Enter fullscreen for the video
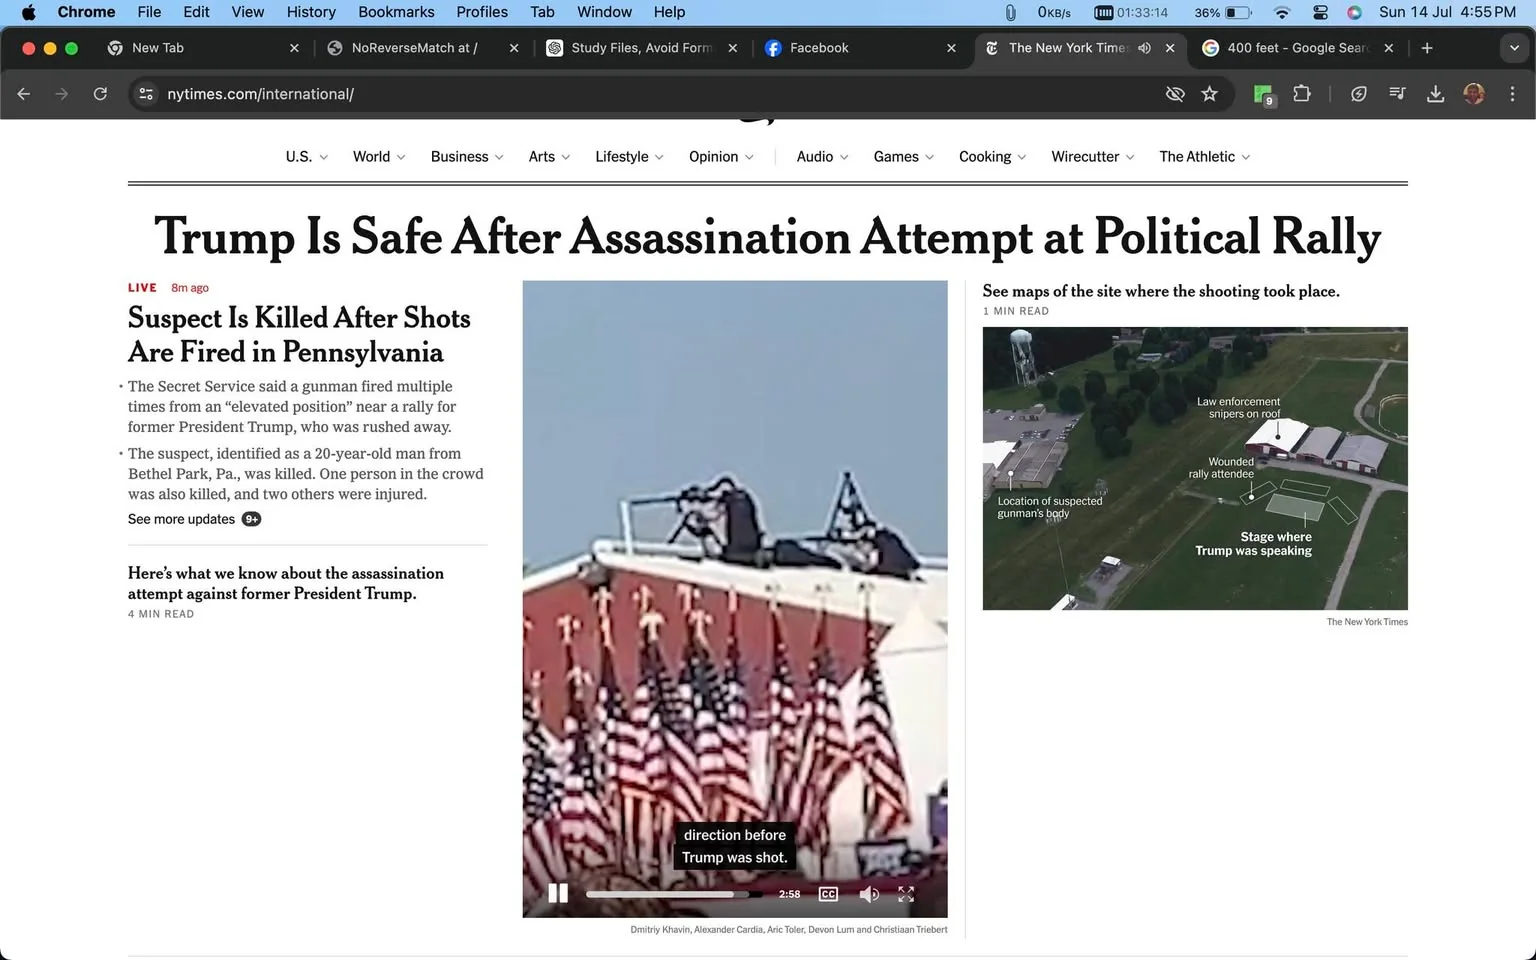 tap(906, 894)
